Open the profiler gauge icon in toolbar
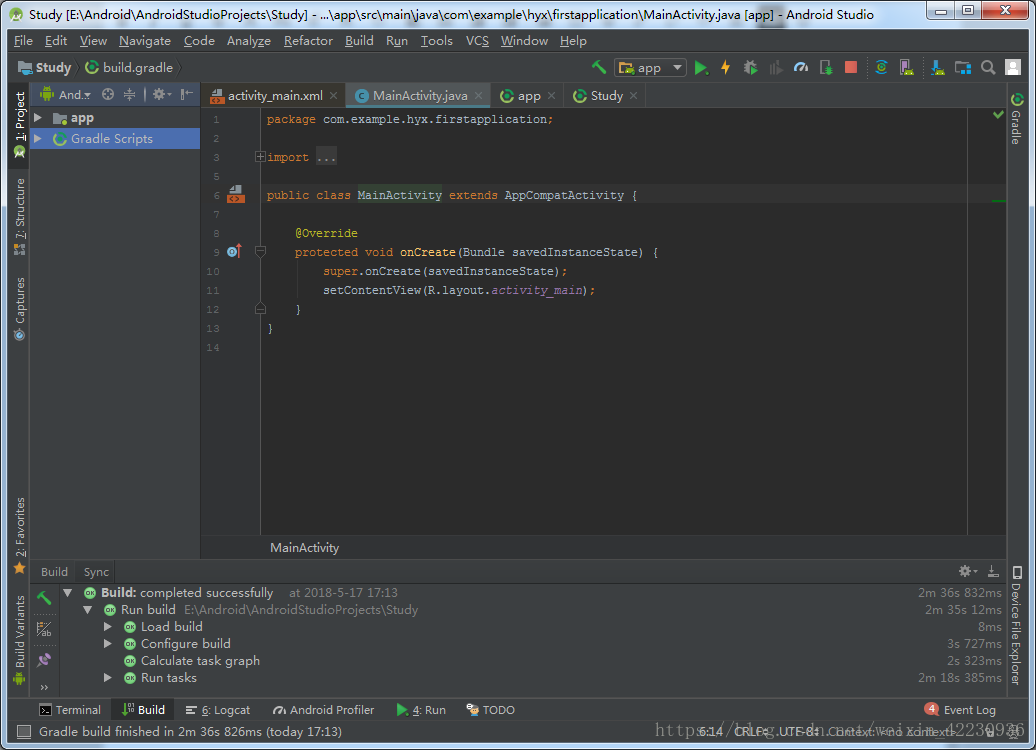The height and width of the screenshot is (750, 1036). pos(801,67)
